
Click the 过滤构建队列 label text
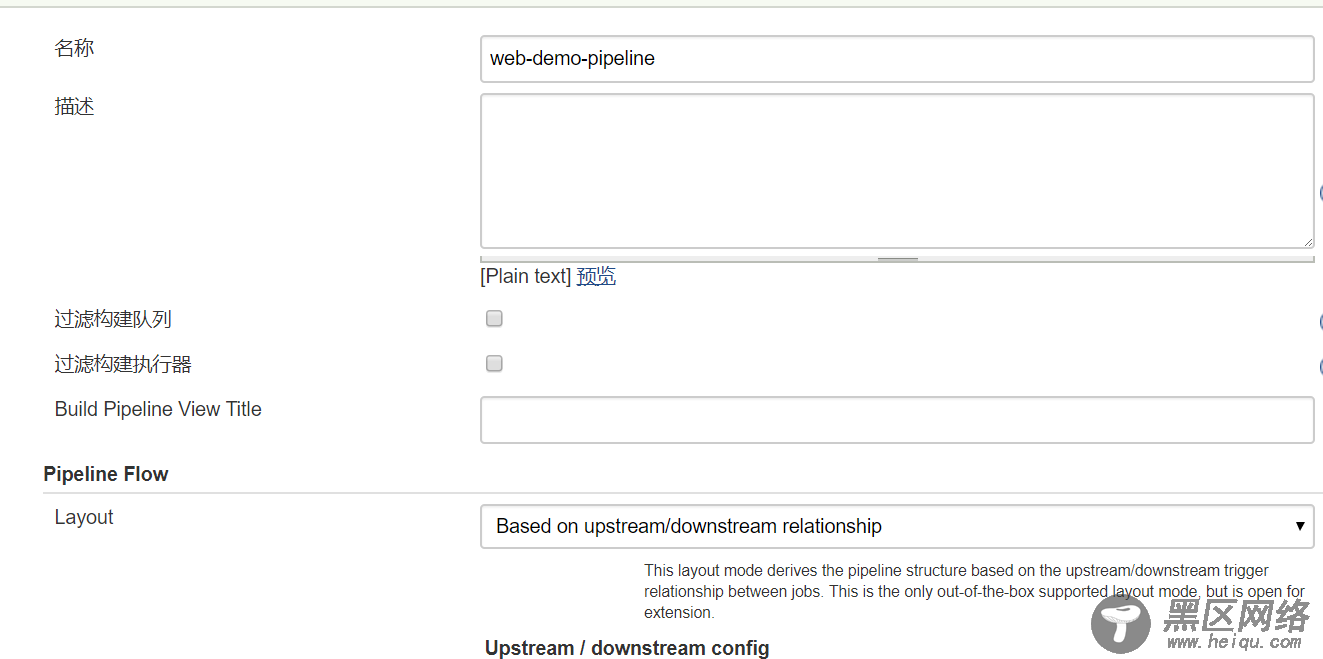(113, 320)
